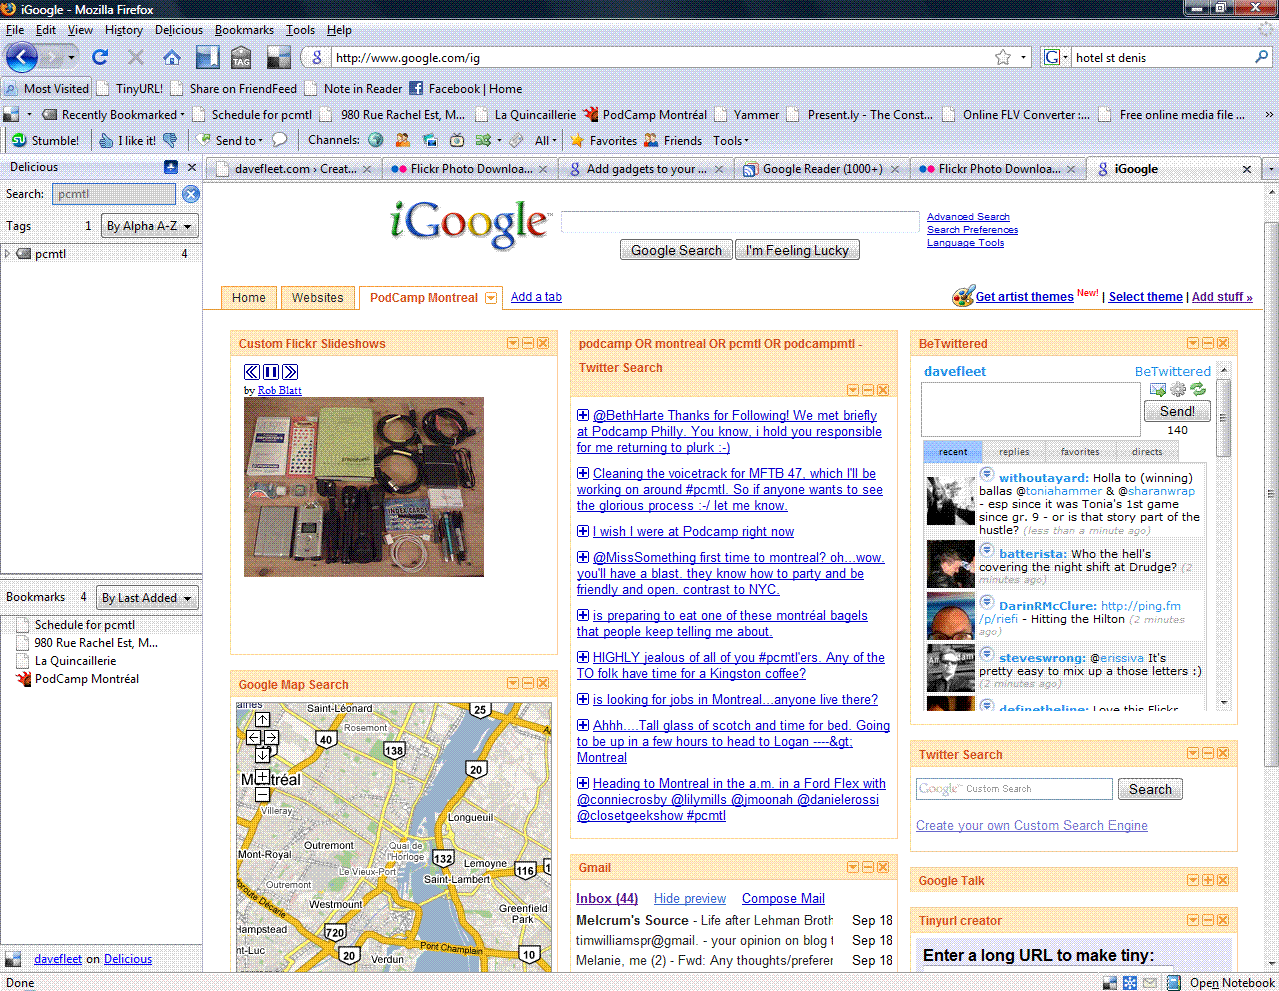Open the History menu
This screenshot has height=991, width=1279.
tap(124, 30)
